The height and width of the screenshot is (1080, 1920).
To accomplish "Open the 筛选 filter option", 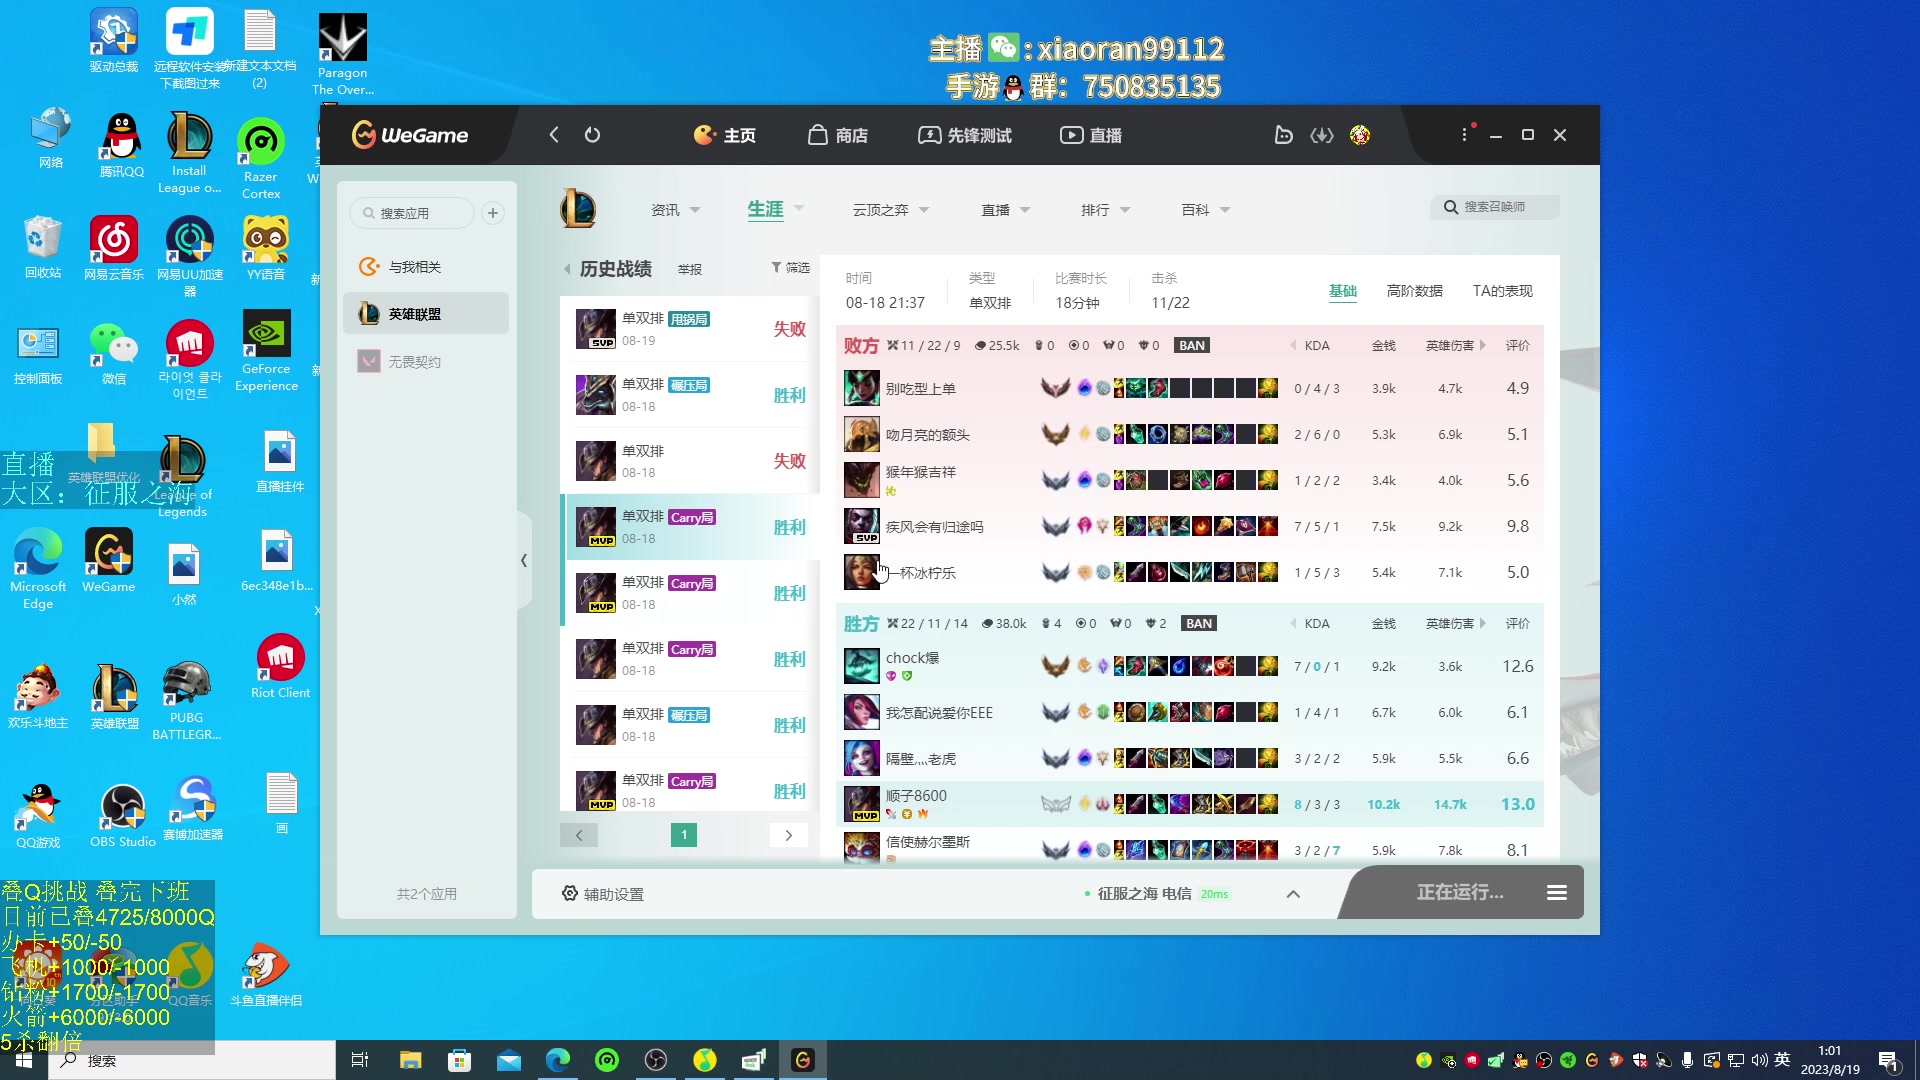I will (790, 268).
